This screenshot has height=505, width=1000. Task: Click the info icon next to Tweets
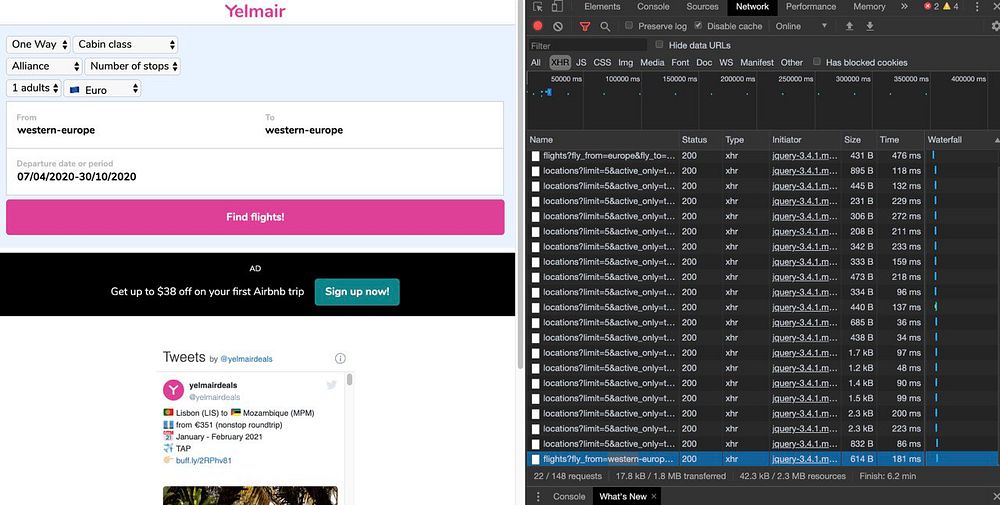pos(341,358)
